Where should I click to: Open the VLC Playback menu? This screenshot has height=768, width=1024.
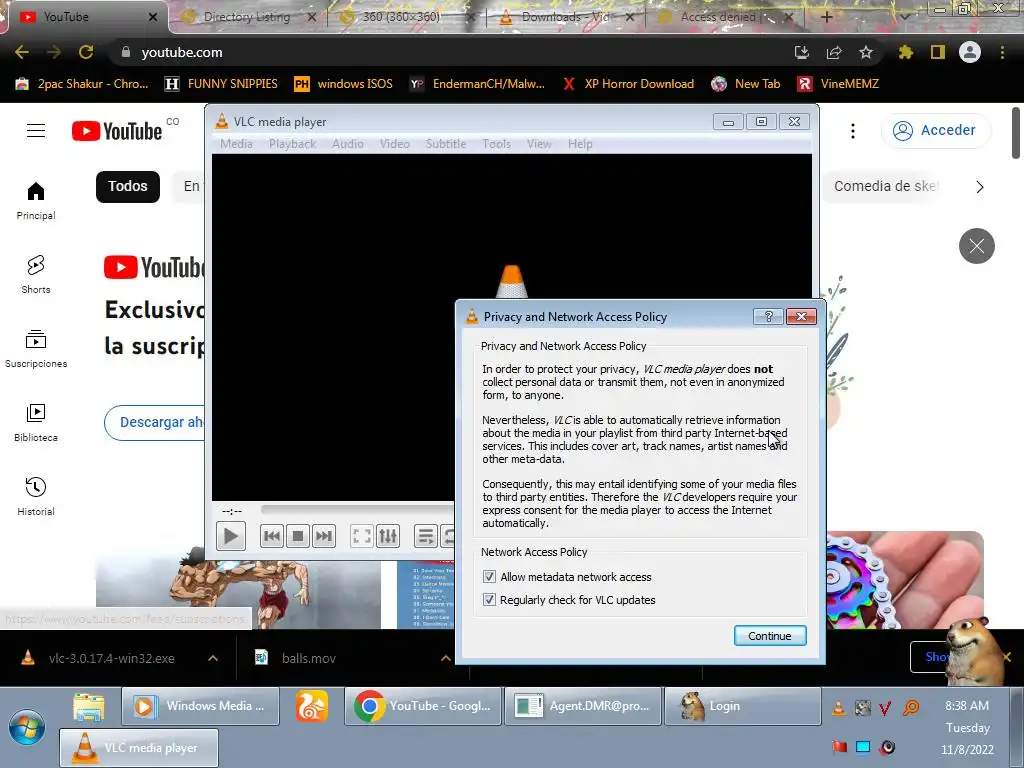pos(293,144)
